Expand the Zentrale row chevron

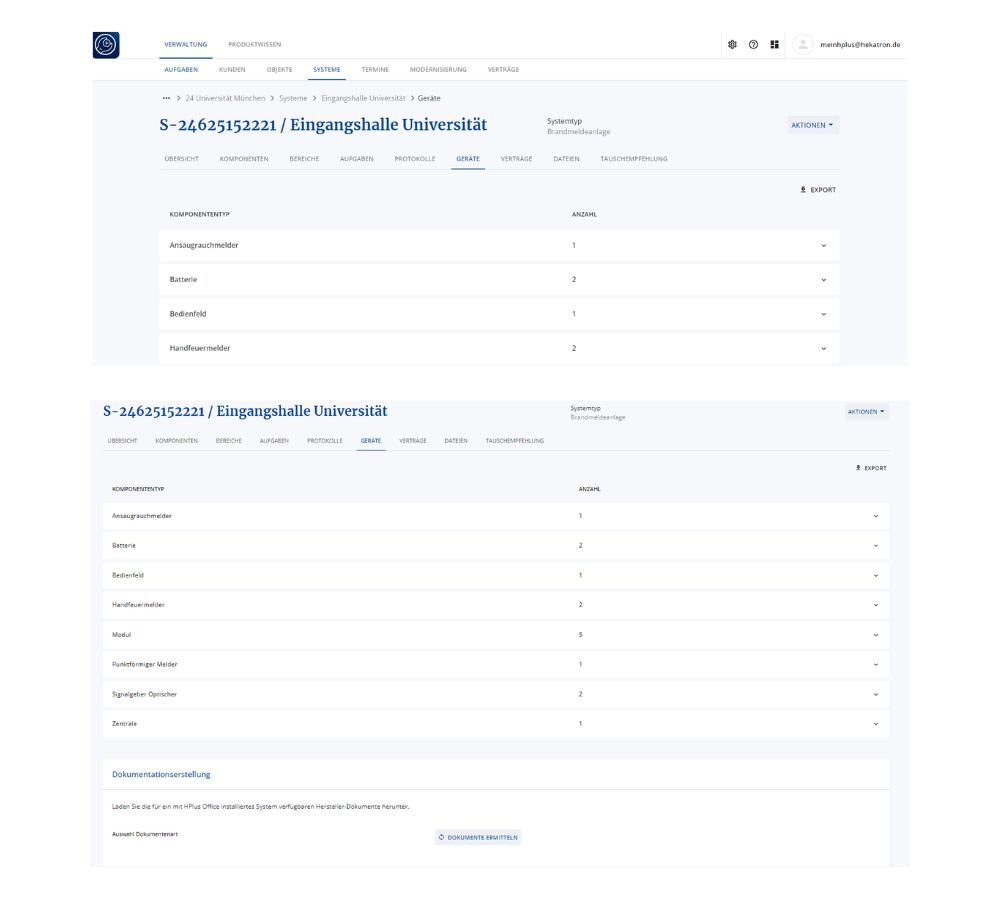(x=875, y=724)
